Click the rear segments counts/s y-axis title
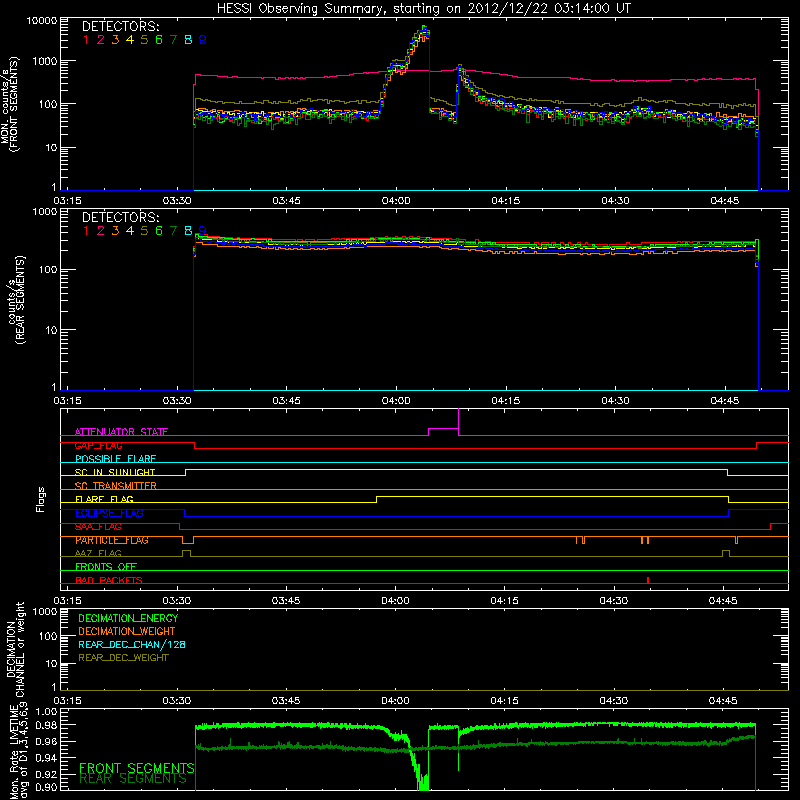 tap(16, 300)
